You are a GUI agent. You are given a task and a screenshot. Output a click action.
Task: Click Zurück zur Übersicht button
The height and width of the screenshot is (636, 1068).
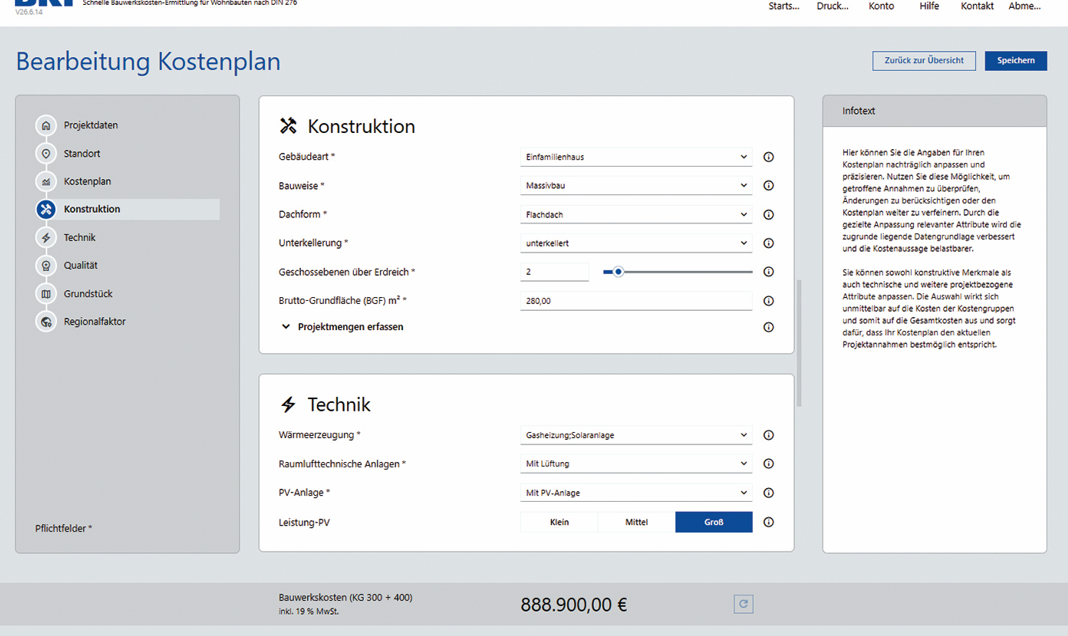pos(924,61)
